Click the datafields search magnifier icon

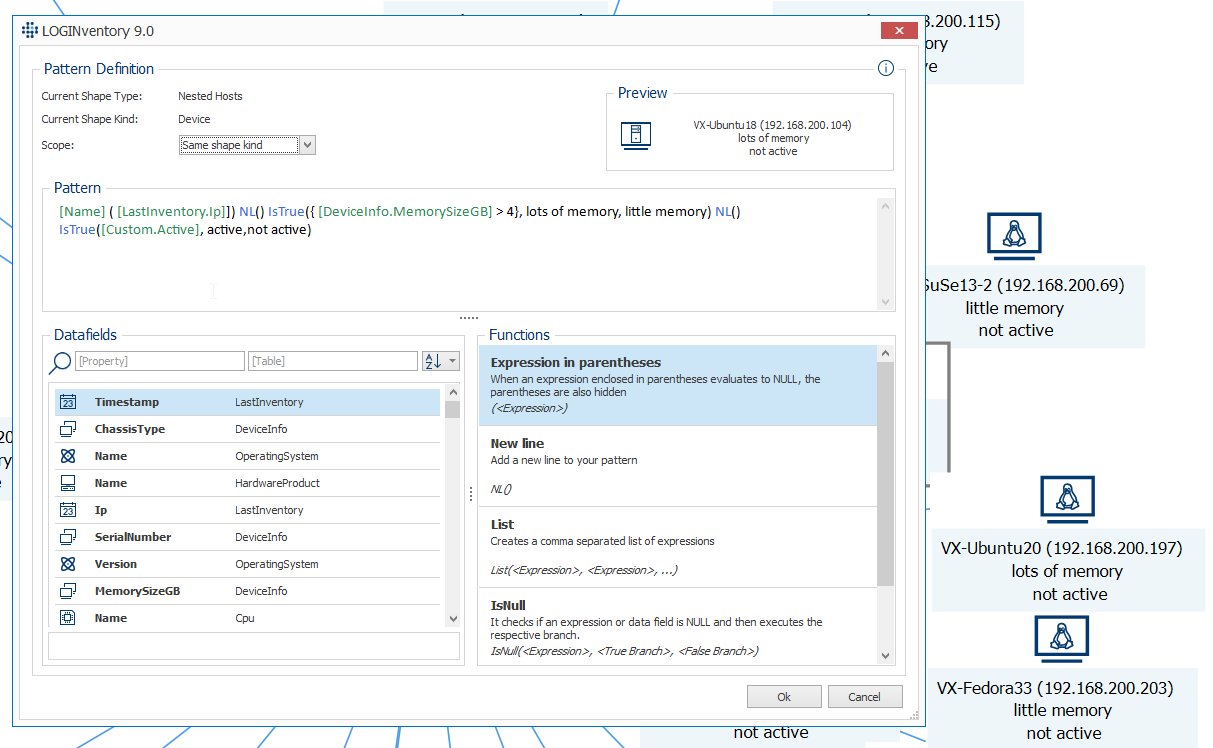[x=60, y=362]
